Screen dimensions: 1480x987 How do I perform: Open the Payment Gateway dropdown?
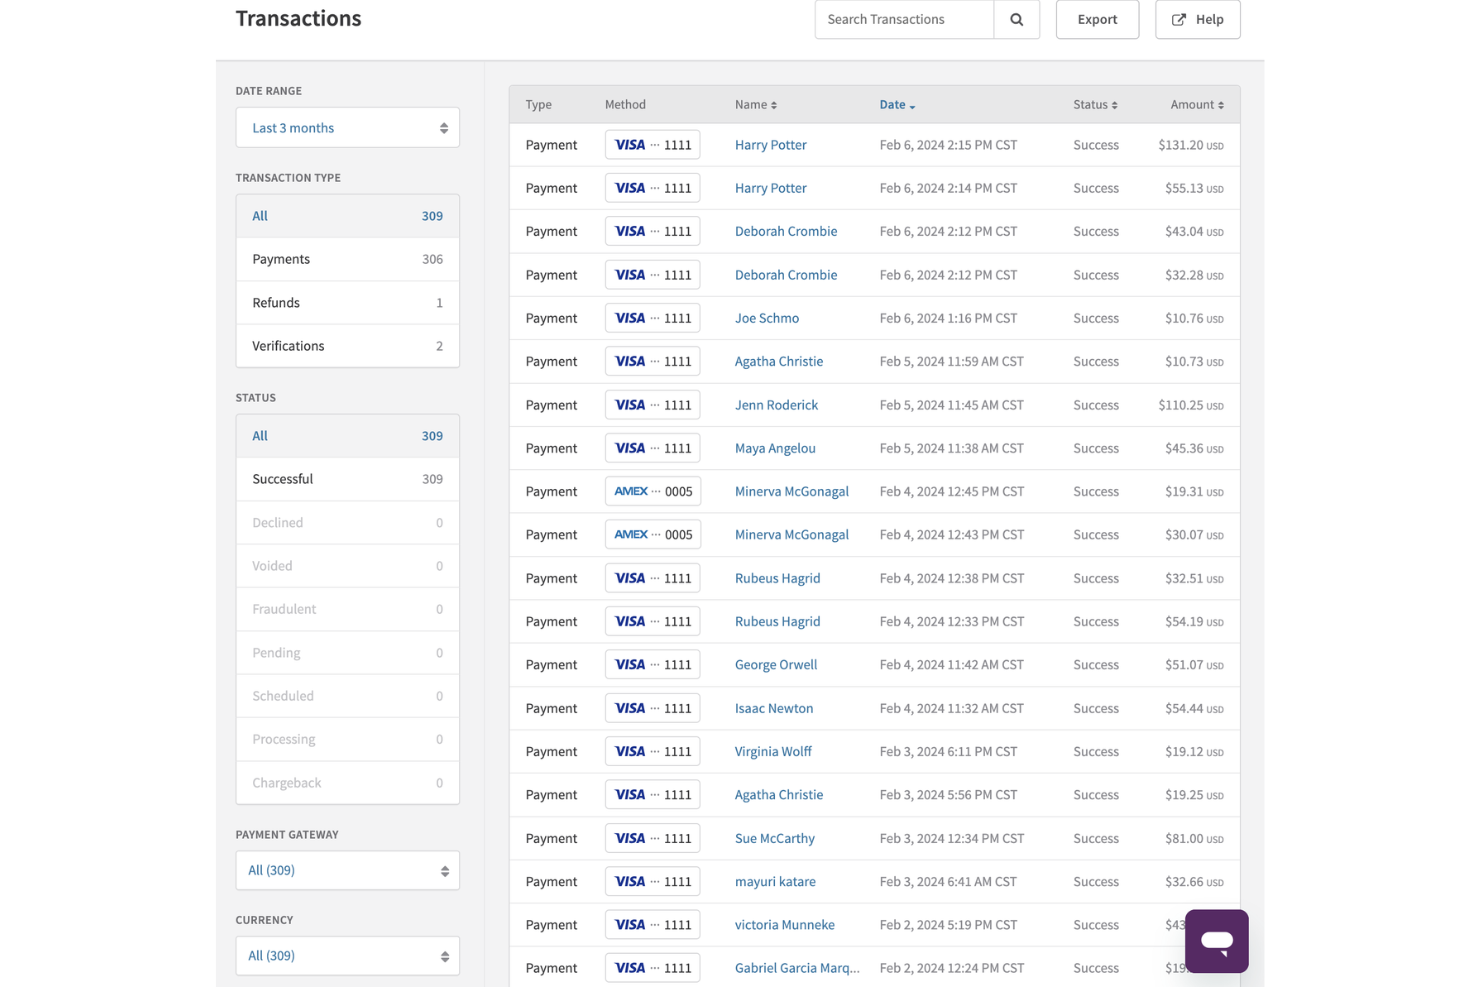[x=347, y=870]
